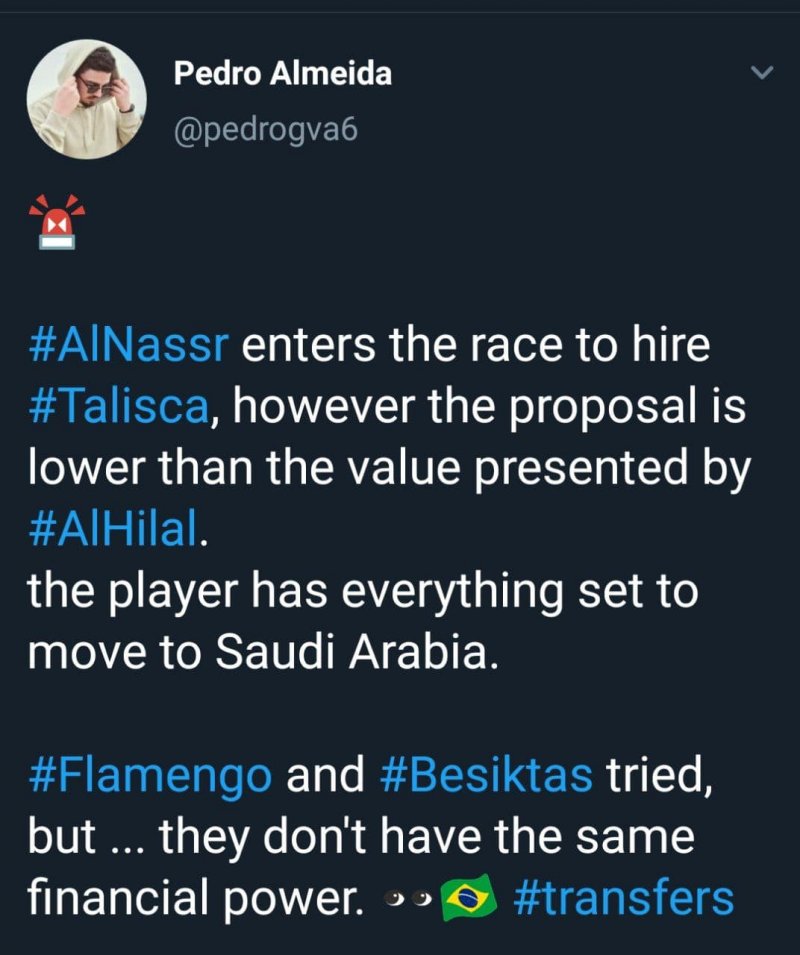The height and width of the screenshot is (955, 800).
Task: Click the 'enters the race to hire' text
Action: 476,347
